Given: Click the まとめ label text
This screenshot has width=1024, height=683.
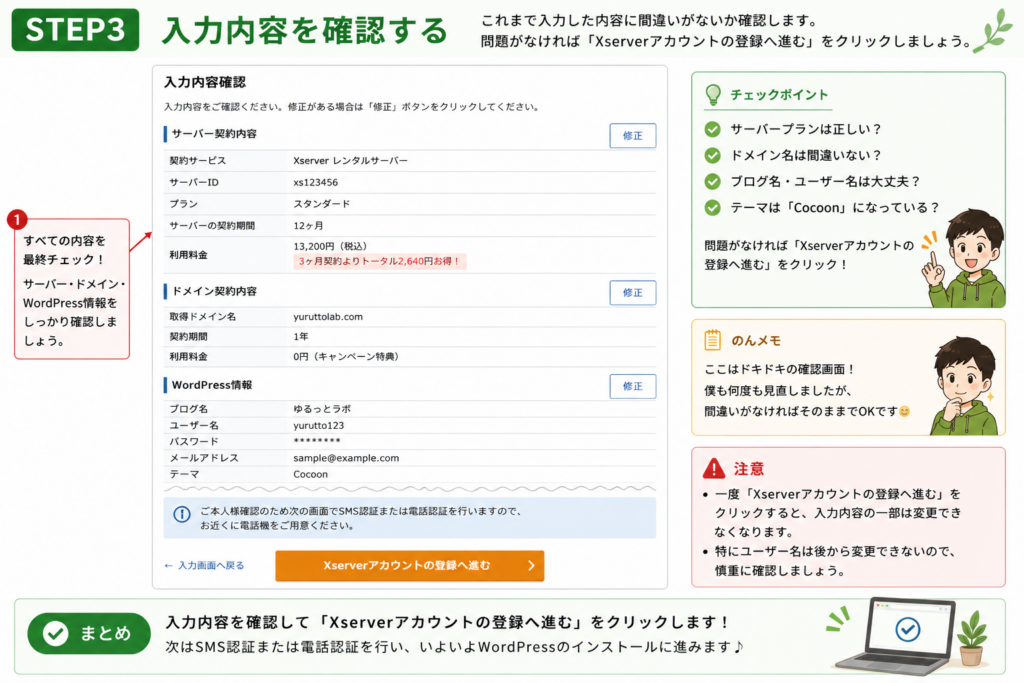Looking at the screenshot, I should coord(105,633).
